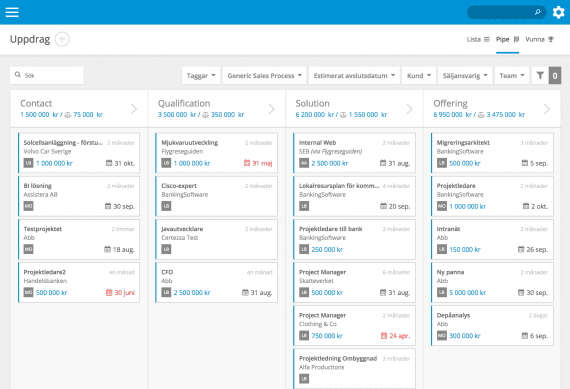Open the hamburger navigation menu
This screenshot has height=389, width=570.
coord(12,12)
